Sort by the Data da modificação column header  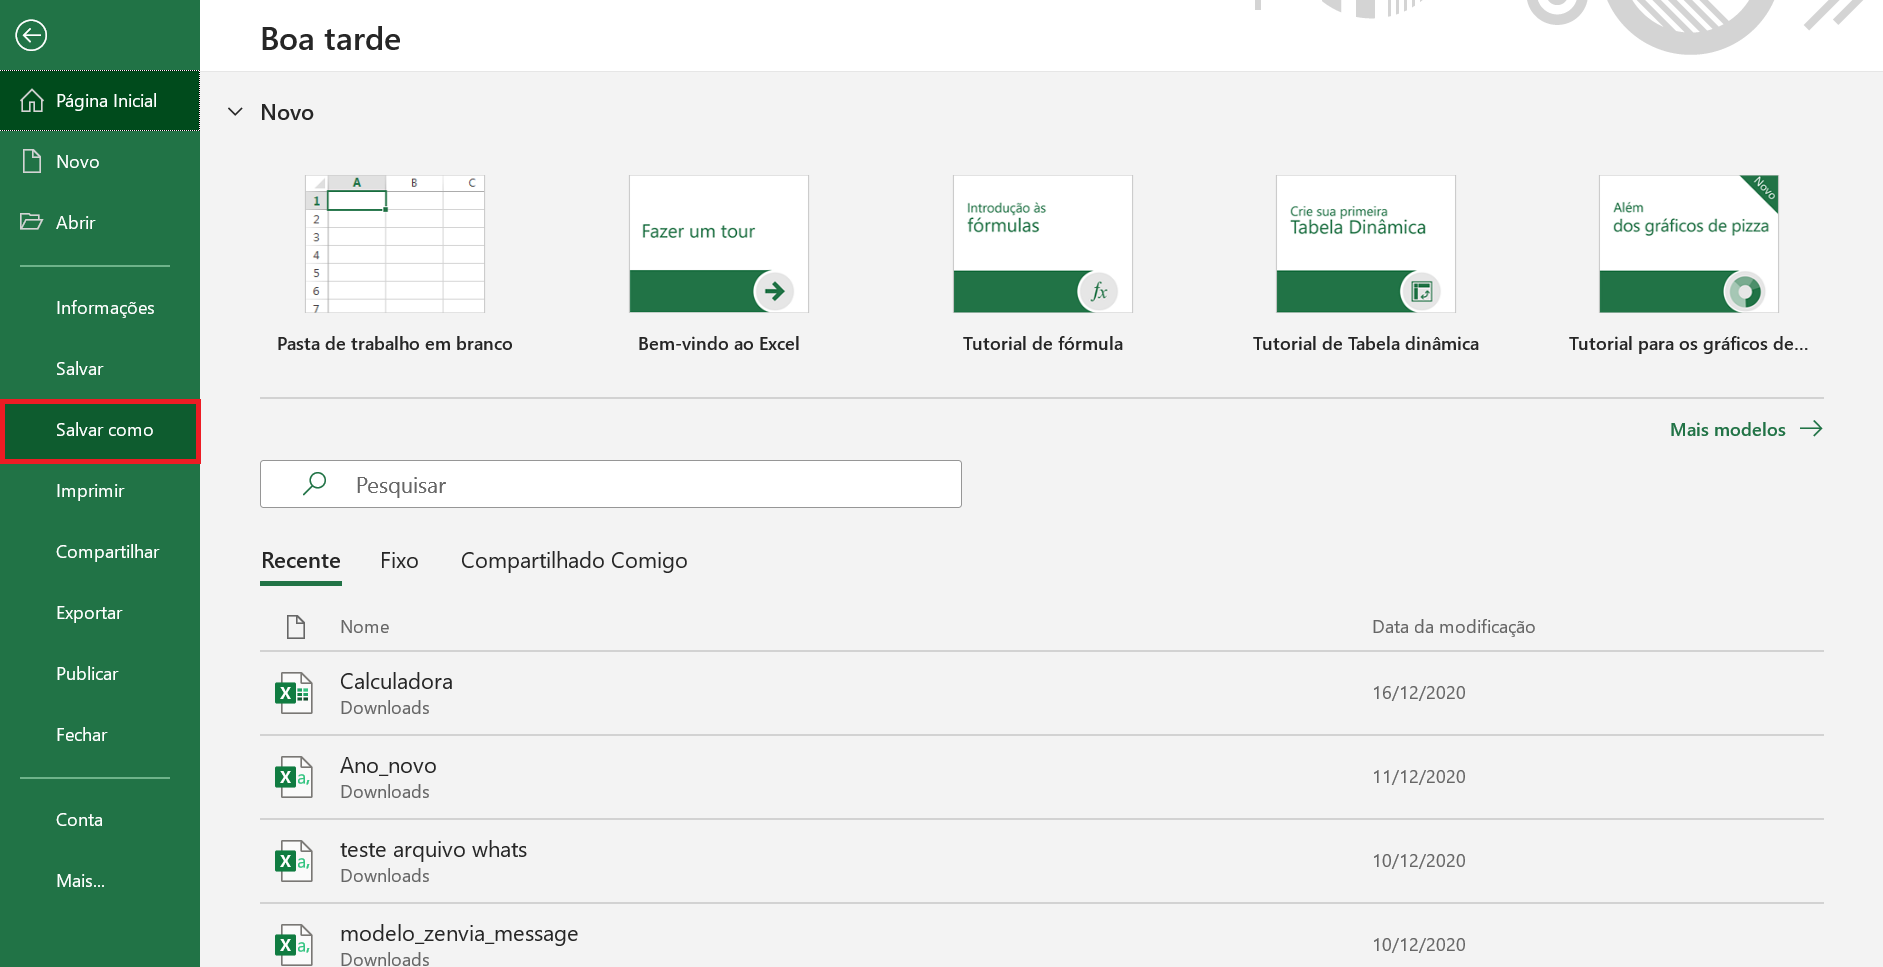pyautogui.click(x=1453, y=627)
